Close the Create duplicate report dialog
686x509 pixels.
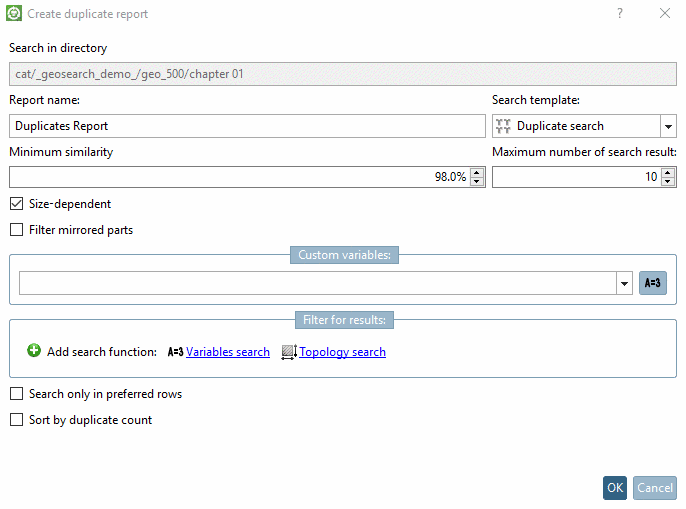pyautogui.click(x=665, y=13)
